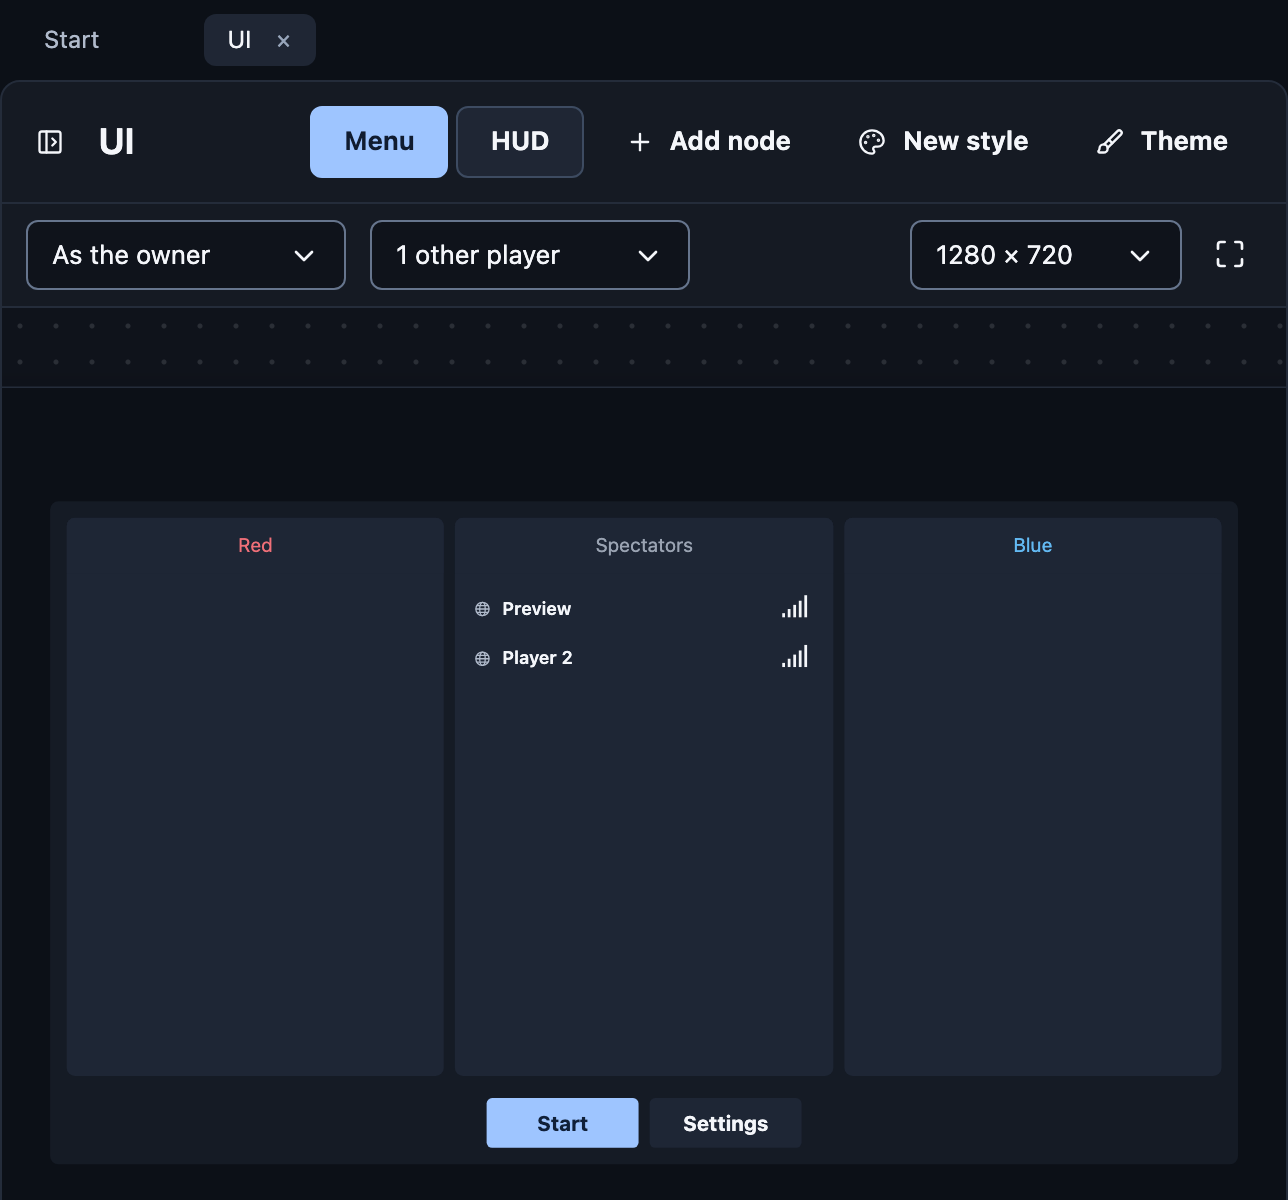
Task: Open the As the owner dropdown
Action: (x=186, y=255)
